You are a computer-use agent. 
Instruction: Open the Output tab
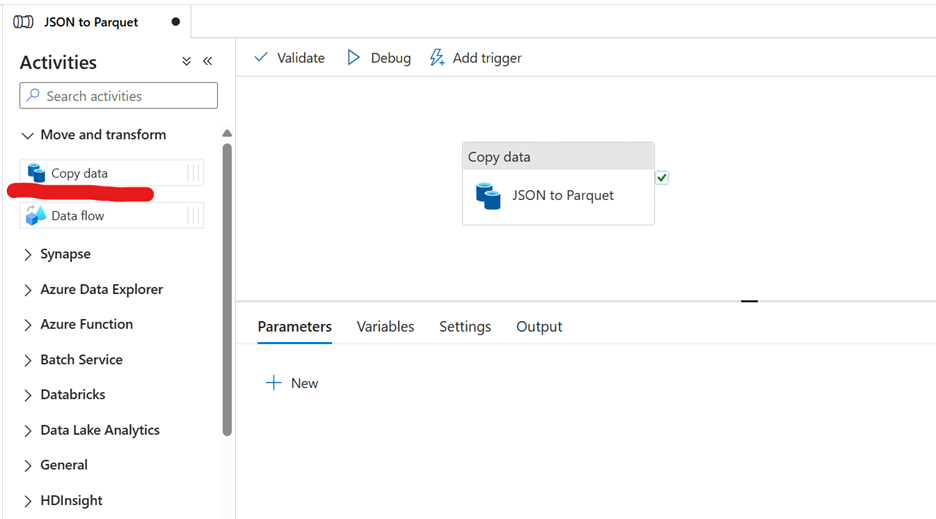click(539, 327)
